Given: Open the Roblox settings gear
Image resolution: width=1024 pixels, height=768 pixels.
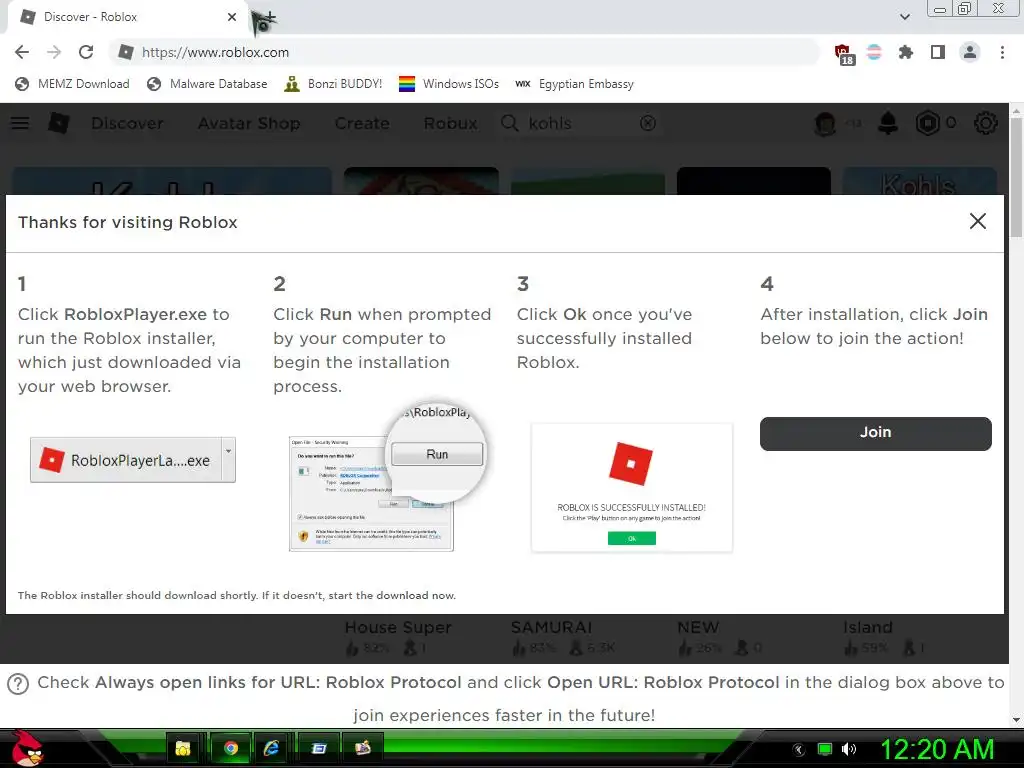Looking at the screenshot, I should pyautogui.click(x=985, y=123).
